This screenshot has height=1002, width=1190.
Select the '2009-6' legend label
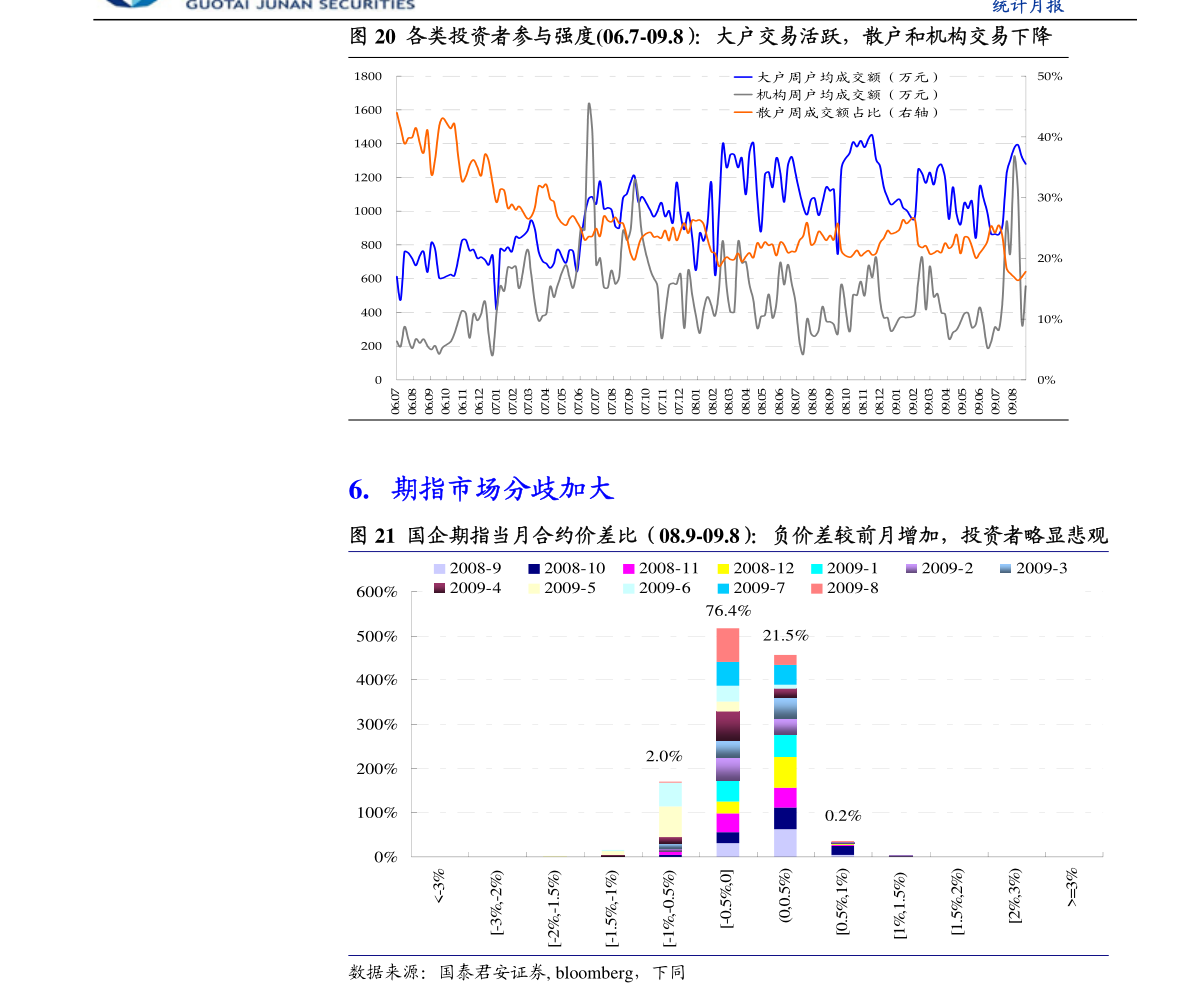tap(665, 588)
